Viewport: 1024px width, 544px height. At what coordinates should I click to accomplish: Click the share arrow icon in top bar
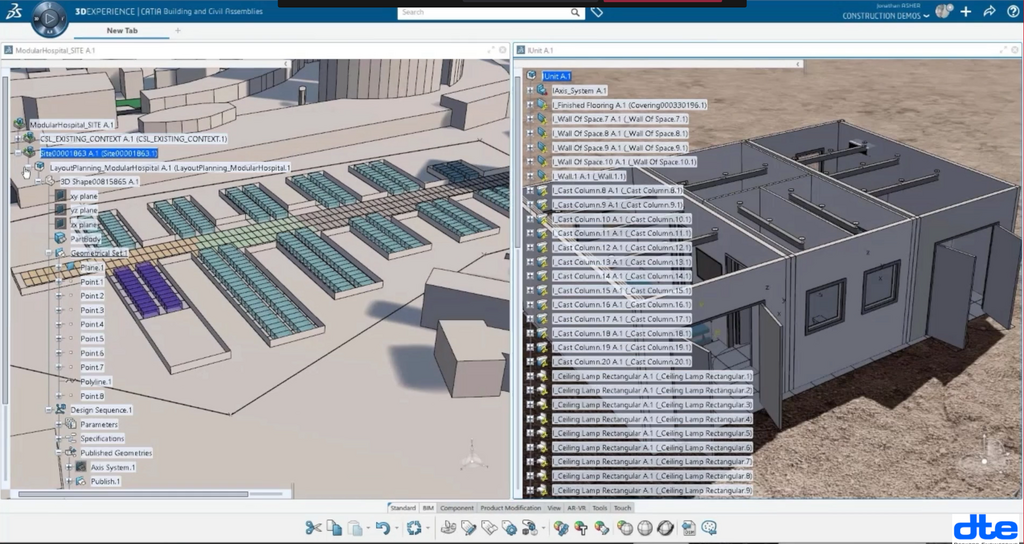click(x=989, y=11)
